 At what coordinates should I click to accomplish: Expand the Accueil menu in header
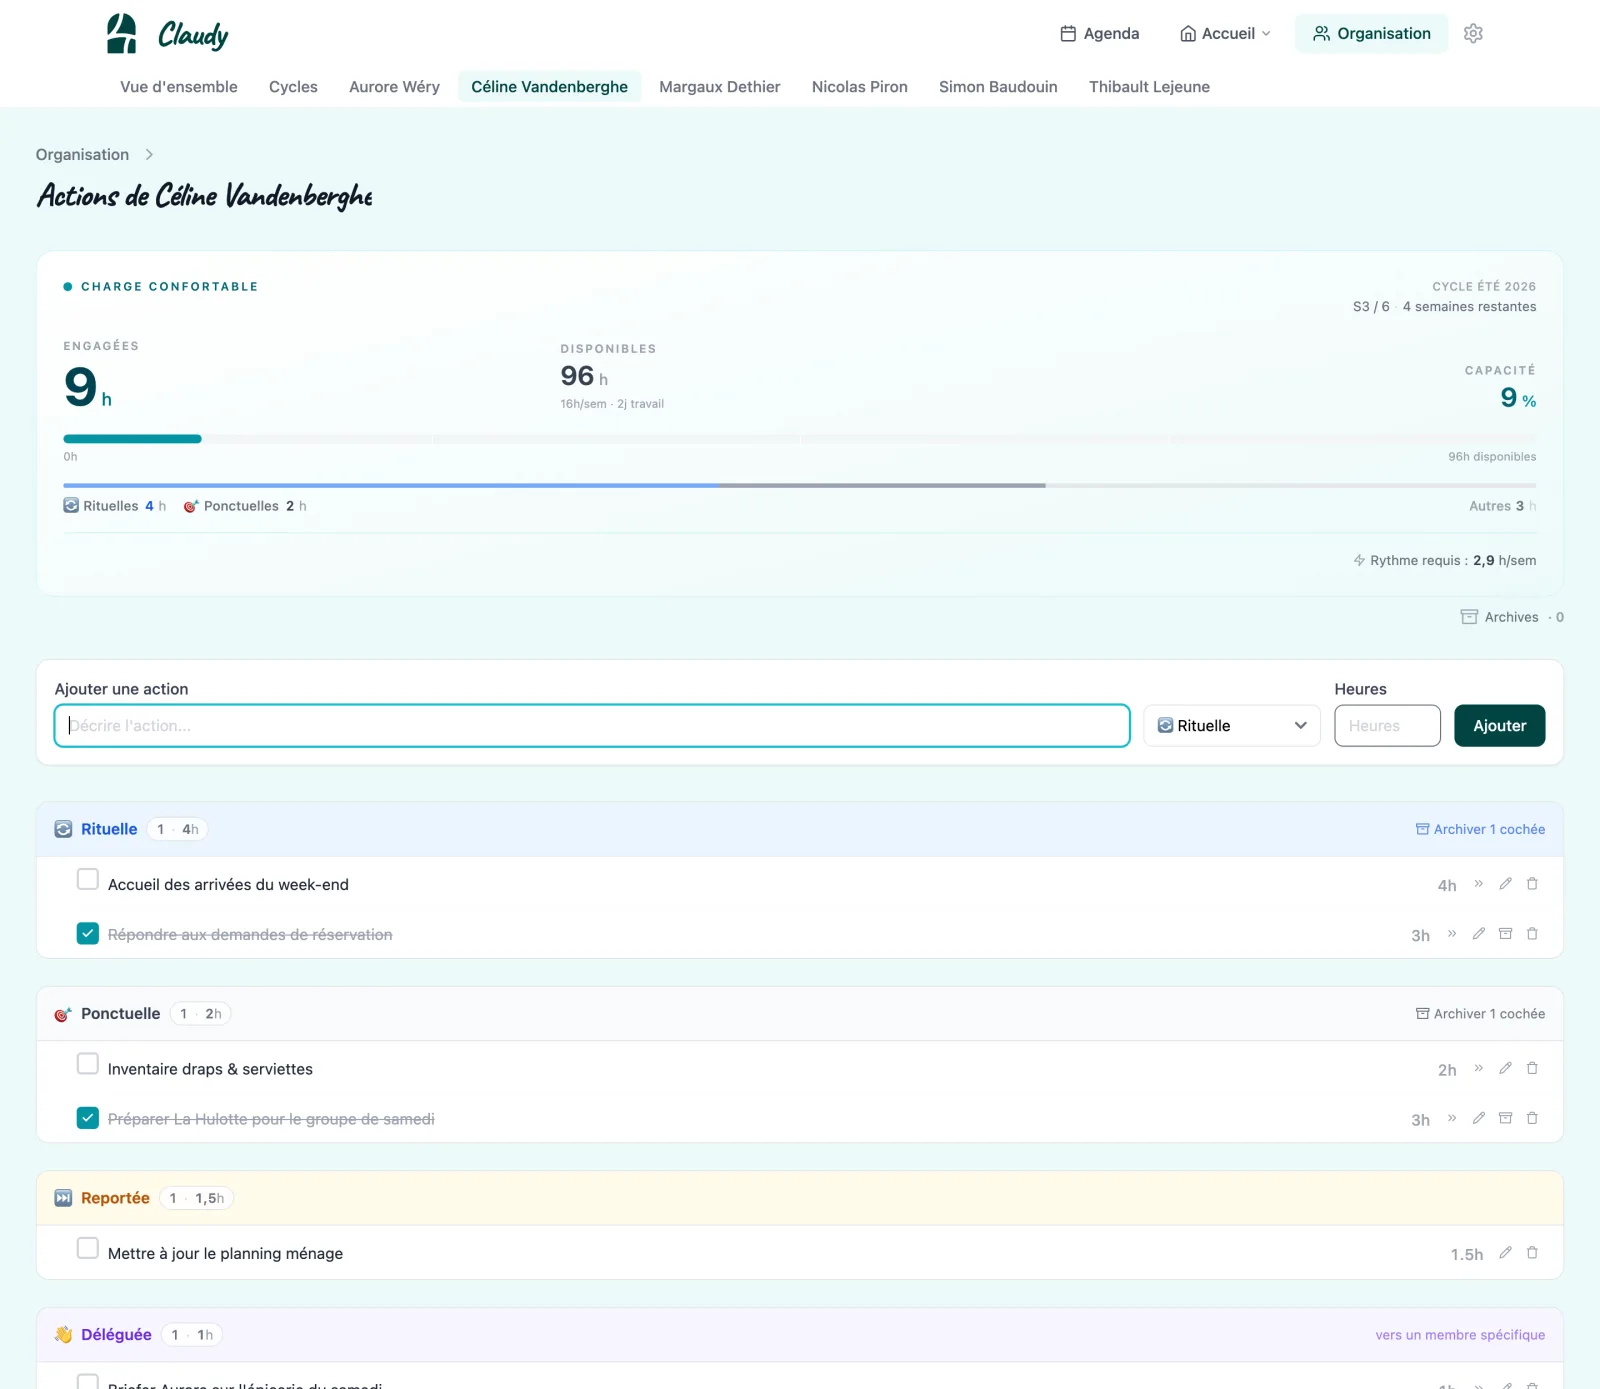[x=1226, y=34]
